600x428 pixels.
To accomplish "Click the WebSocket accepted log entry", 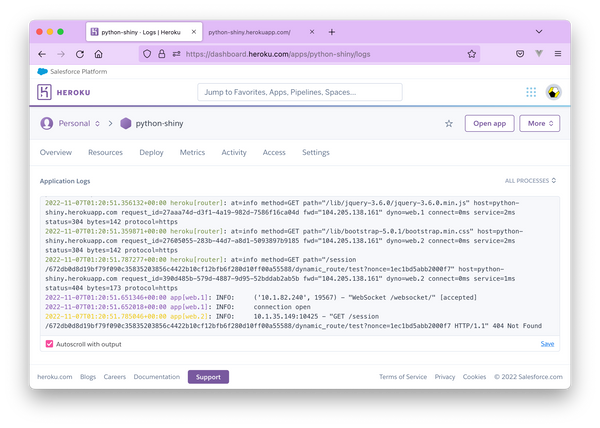I will [x=261, y=297].
